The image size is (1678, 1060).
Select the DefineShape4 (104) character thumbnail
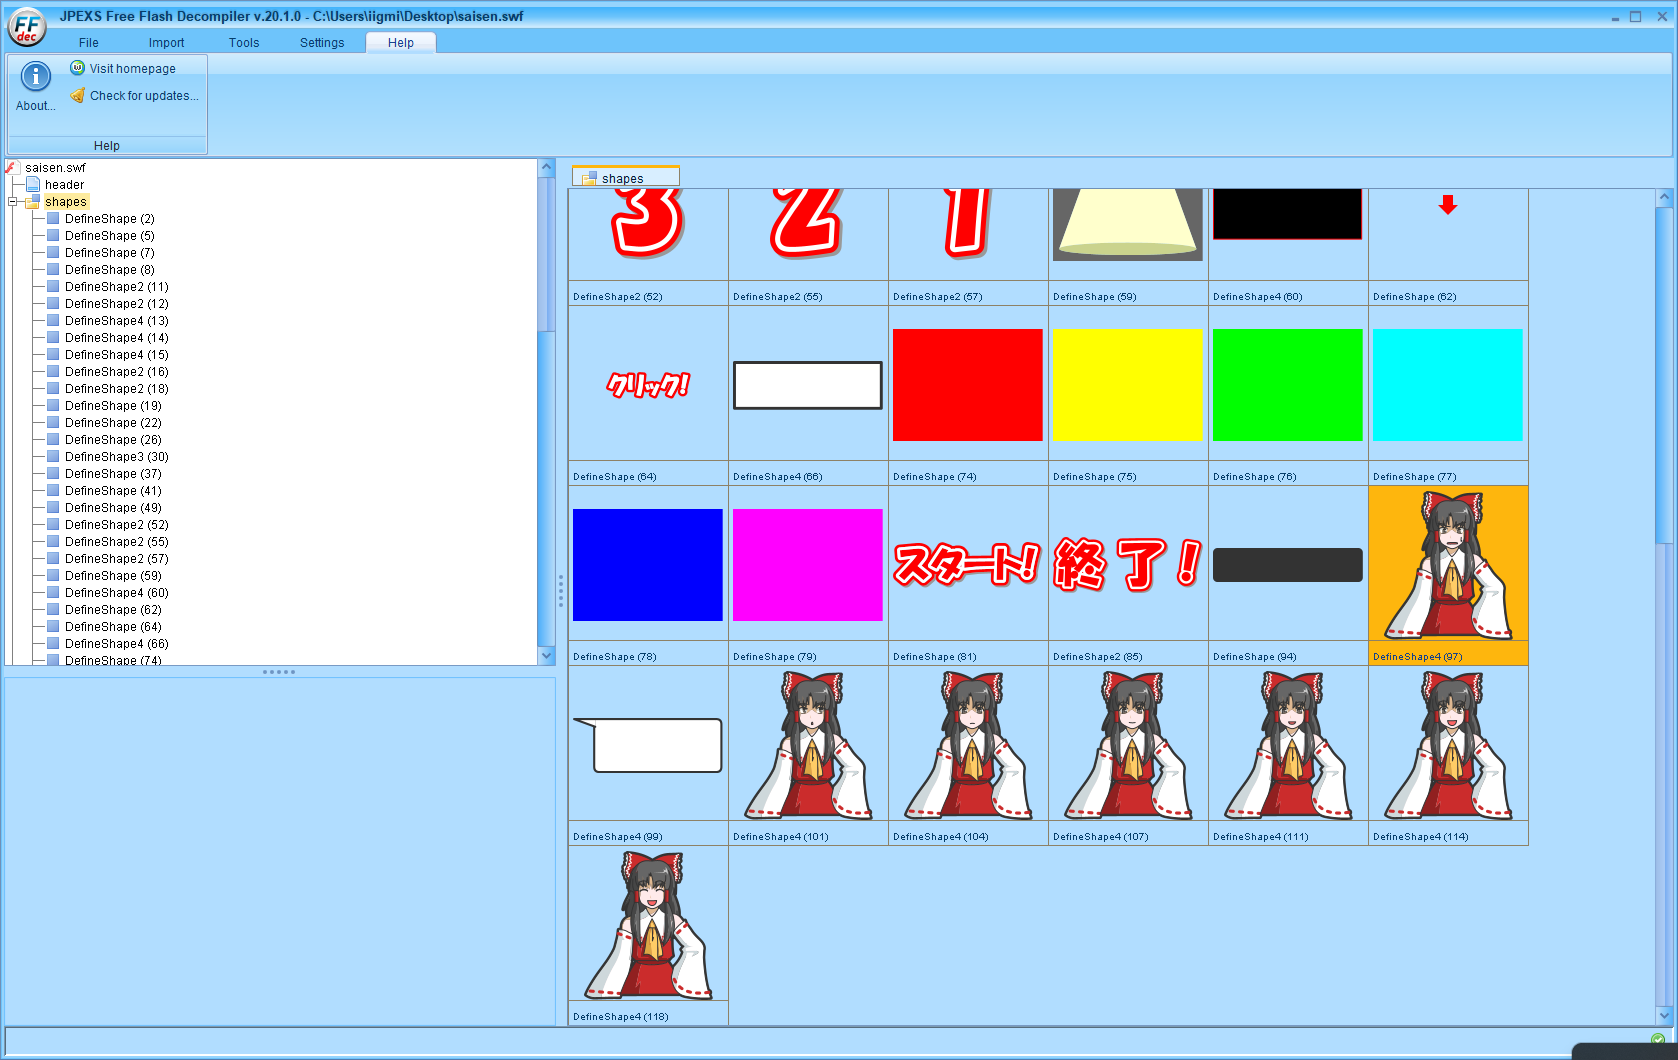pos(968,745)
